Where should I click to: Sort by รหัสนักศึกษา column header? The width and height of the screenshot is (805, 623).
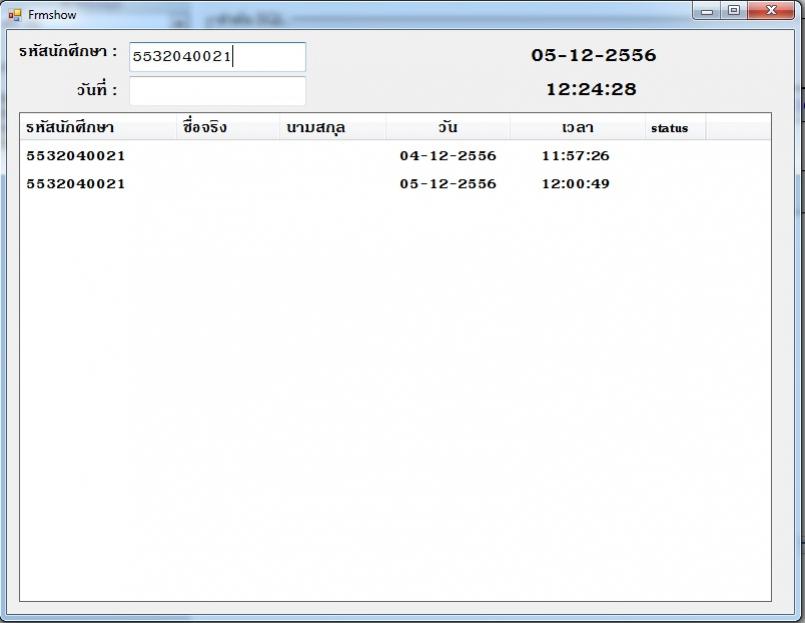(99, 127)
